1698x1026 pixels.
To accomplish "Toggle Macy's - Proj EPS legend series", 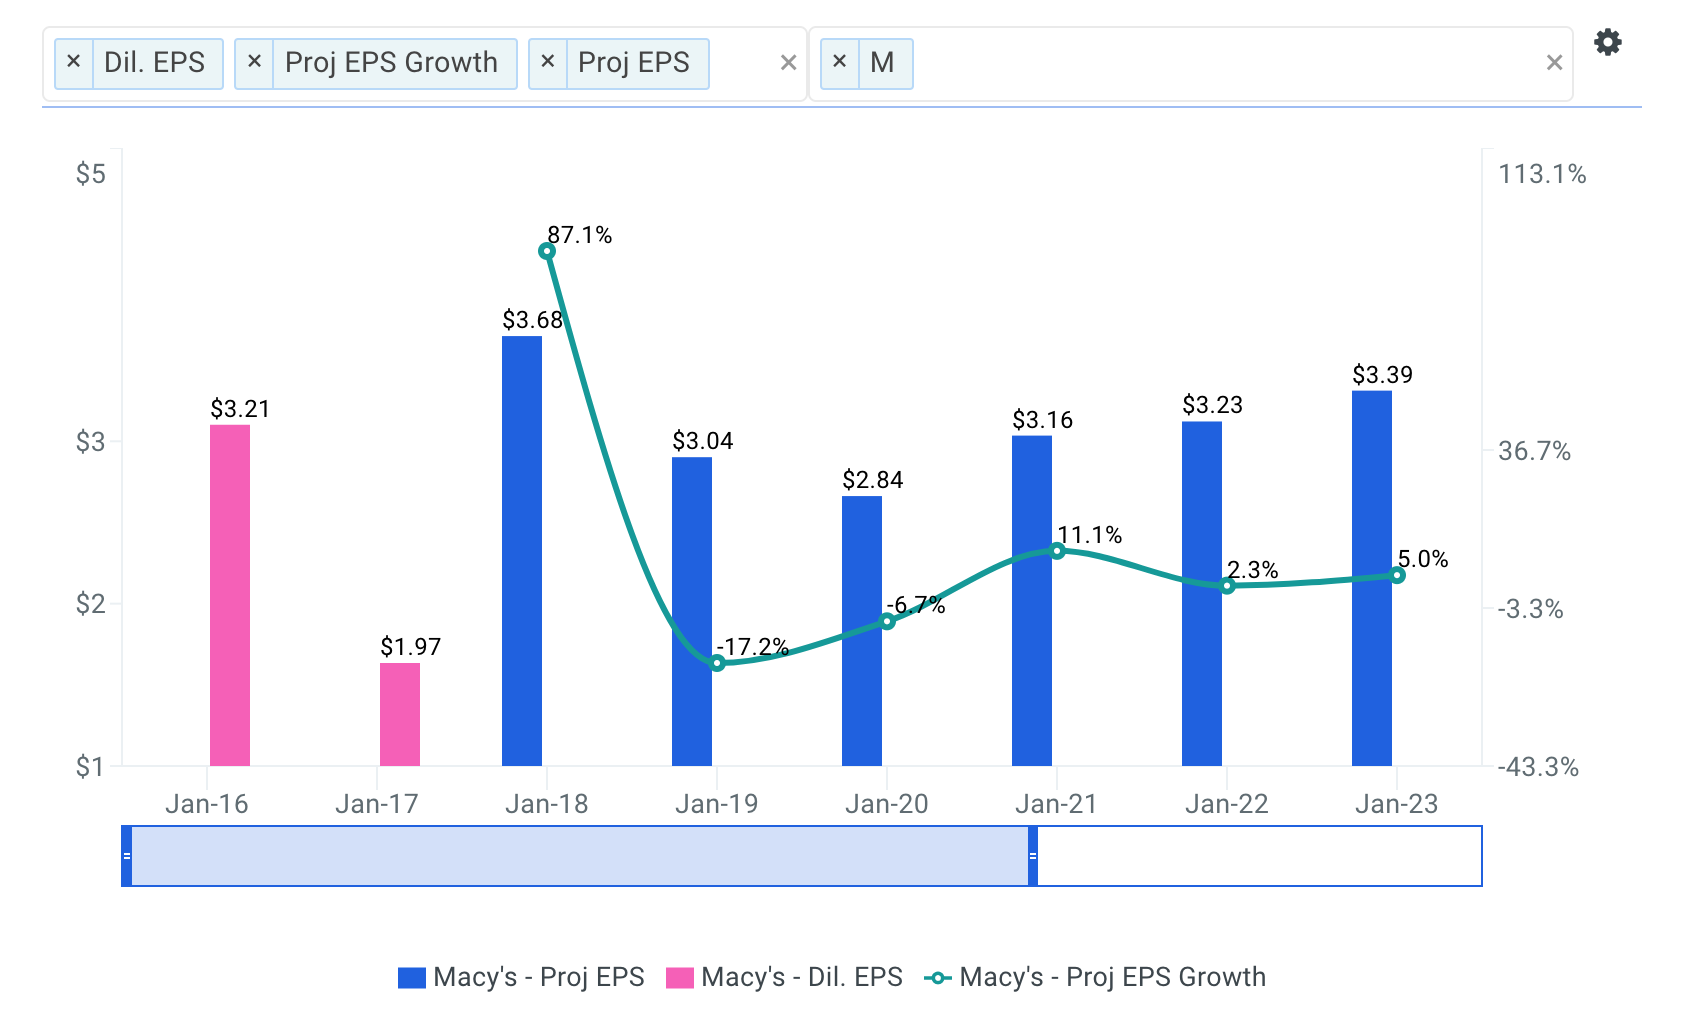I will click(521, 977).
